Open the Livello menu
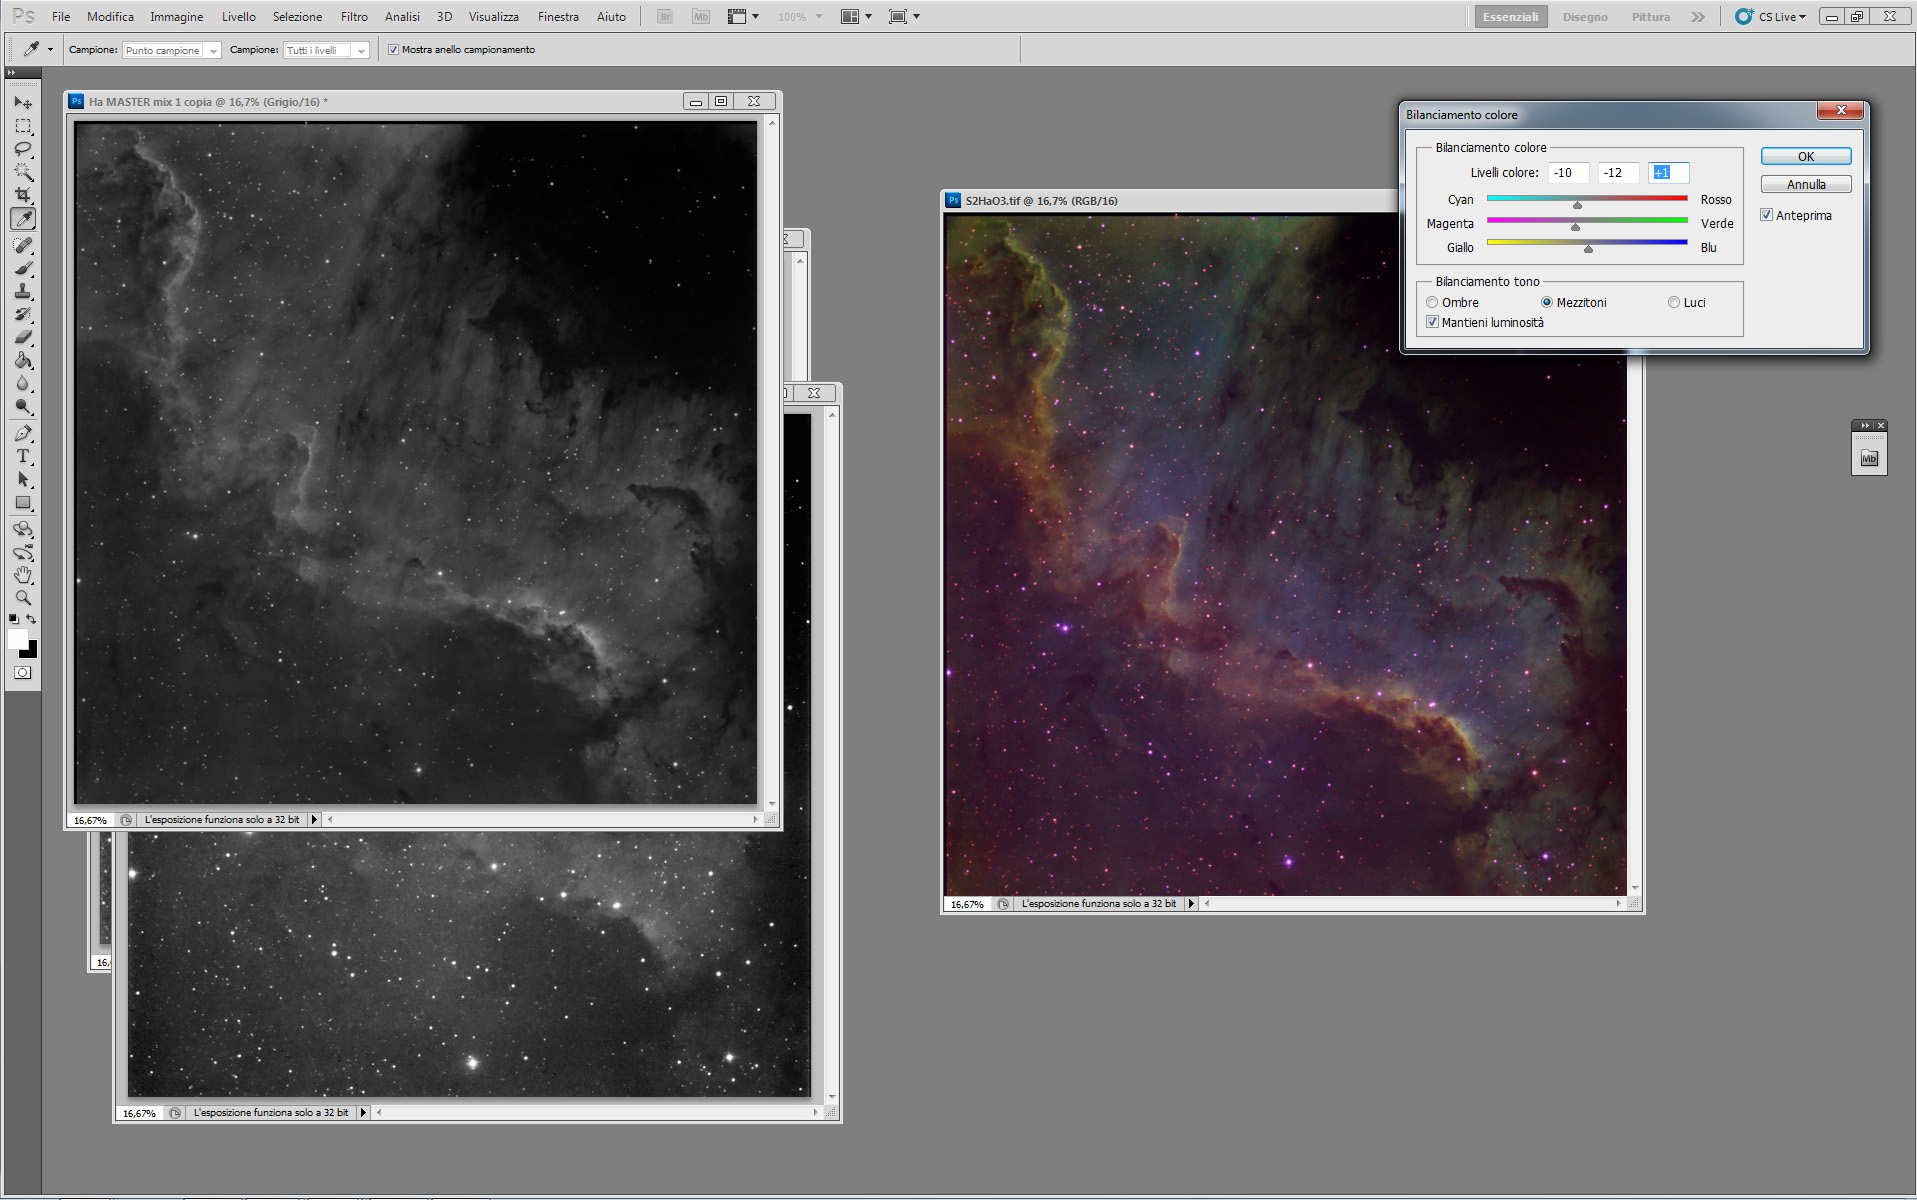 click(238, 17)
